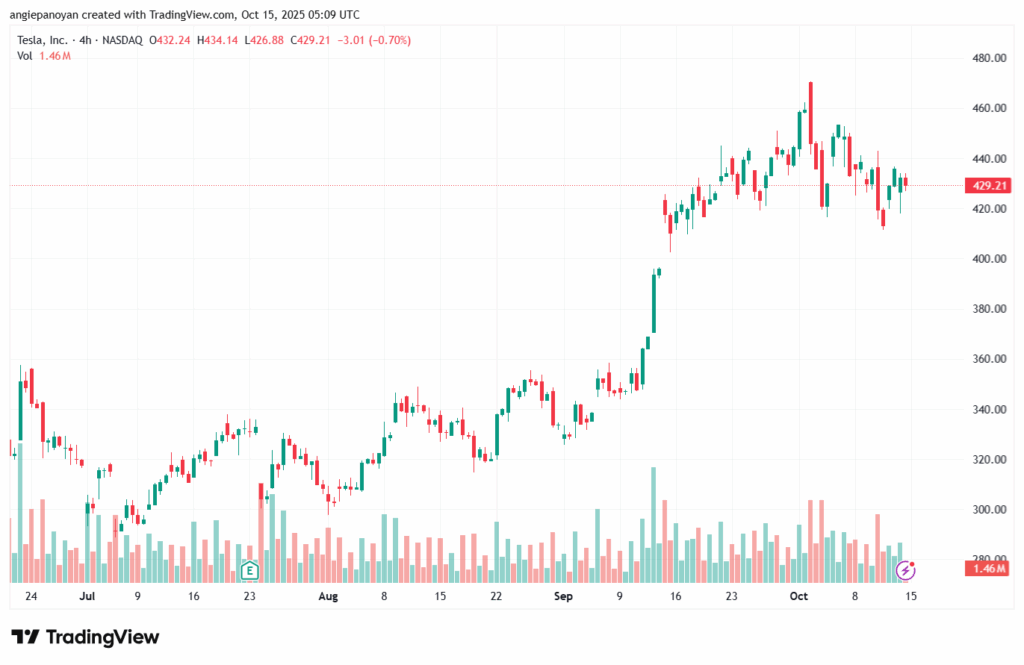Click the tall green candle near 400

654,302
